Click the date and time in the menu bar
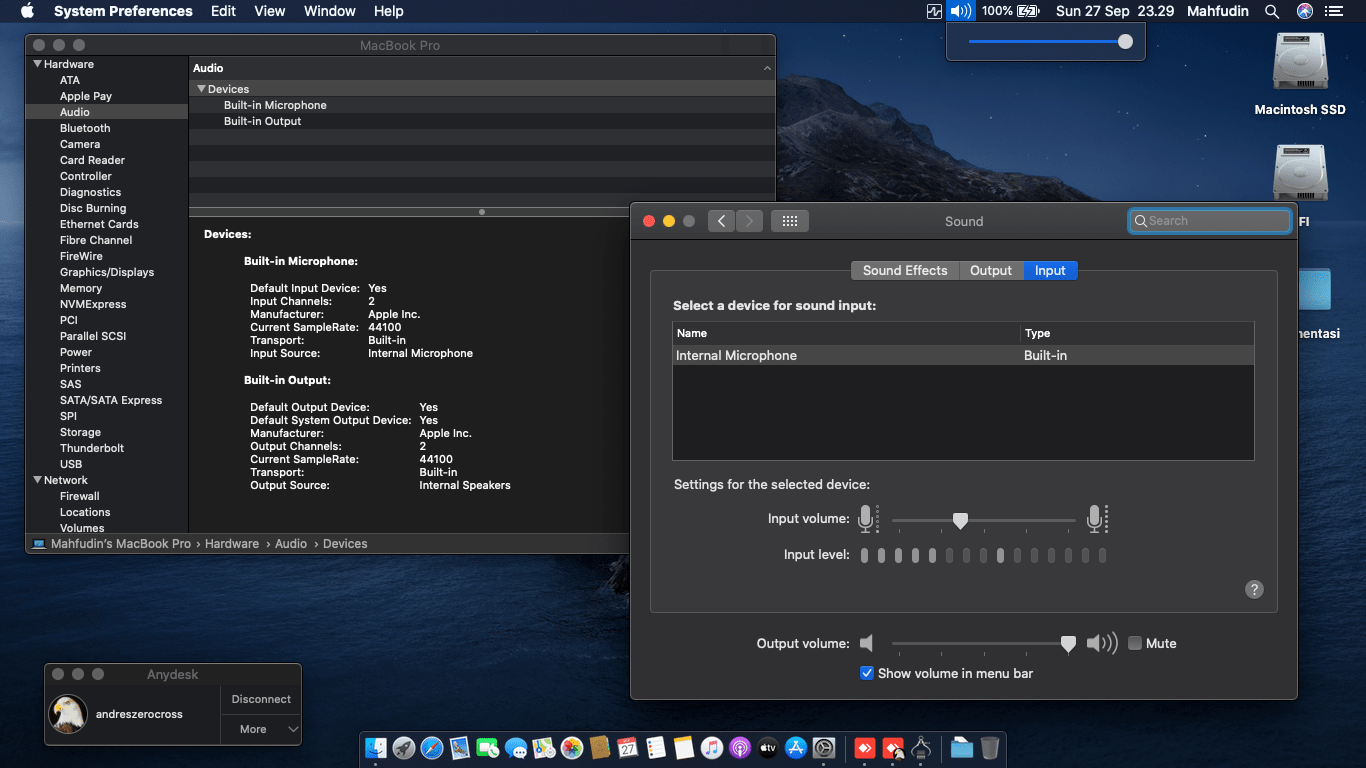The width and height of the screenshot is (1366, 768). click(1115, 11)
